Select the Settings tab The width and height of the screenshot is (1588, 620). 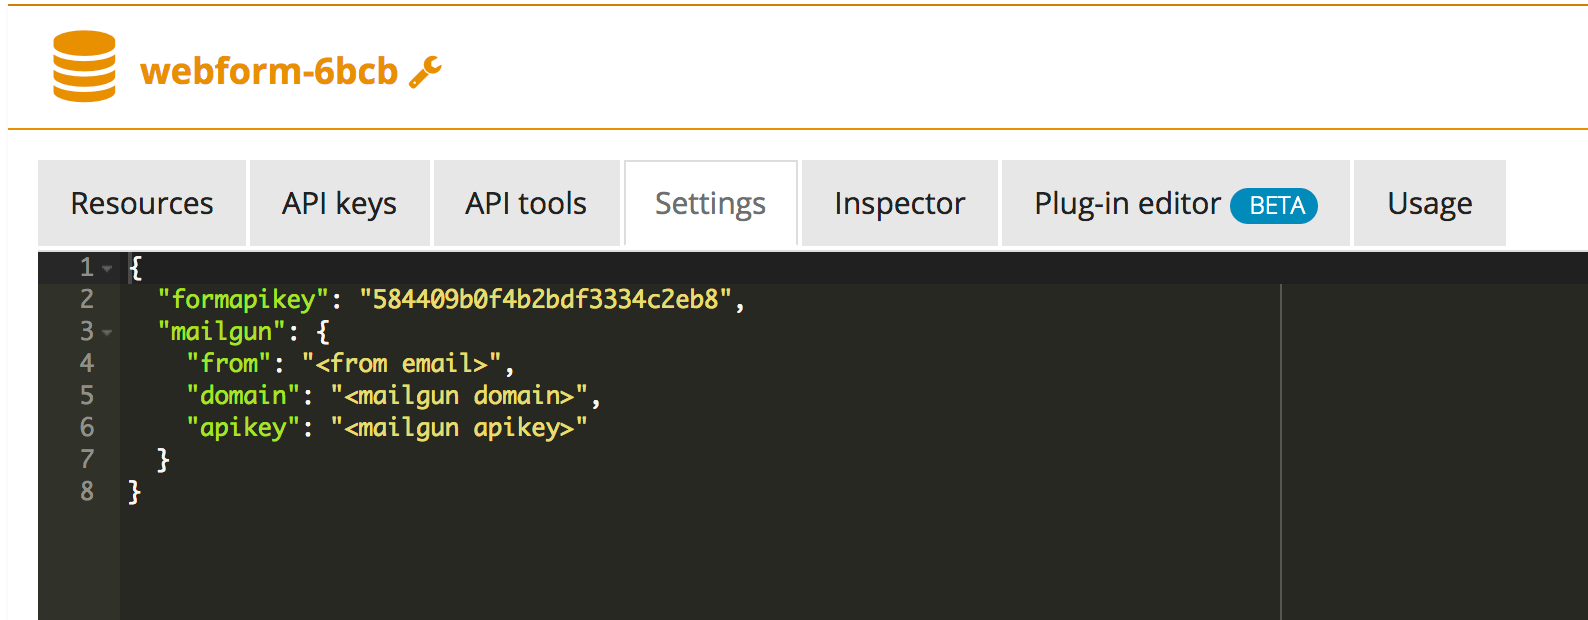click(710, 204)
